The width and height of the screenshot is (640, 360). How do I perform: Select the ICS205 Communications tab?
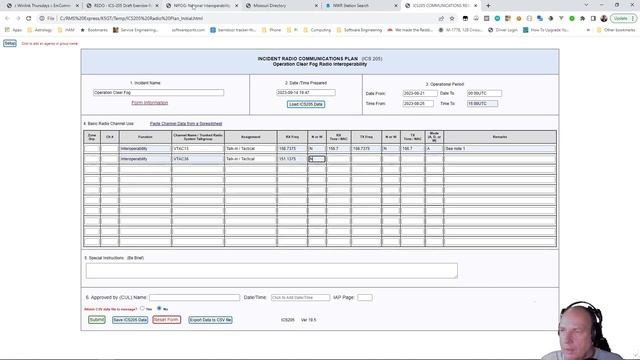click(x=441, y=6)
